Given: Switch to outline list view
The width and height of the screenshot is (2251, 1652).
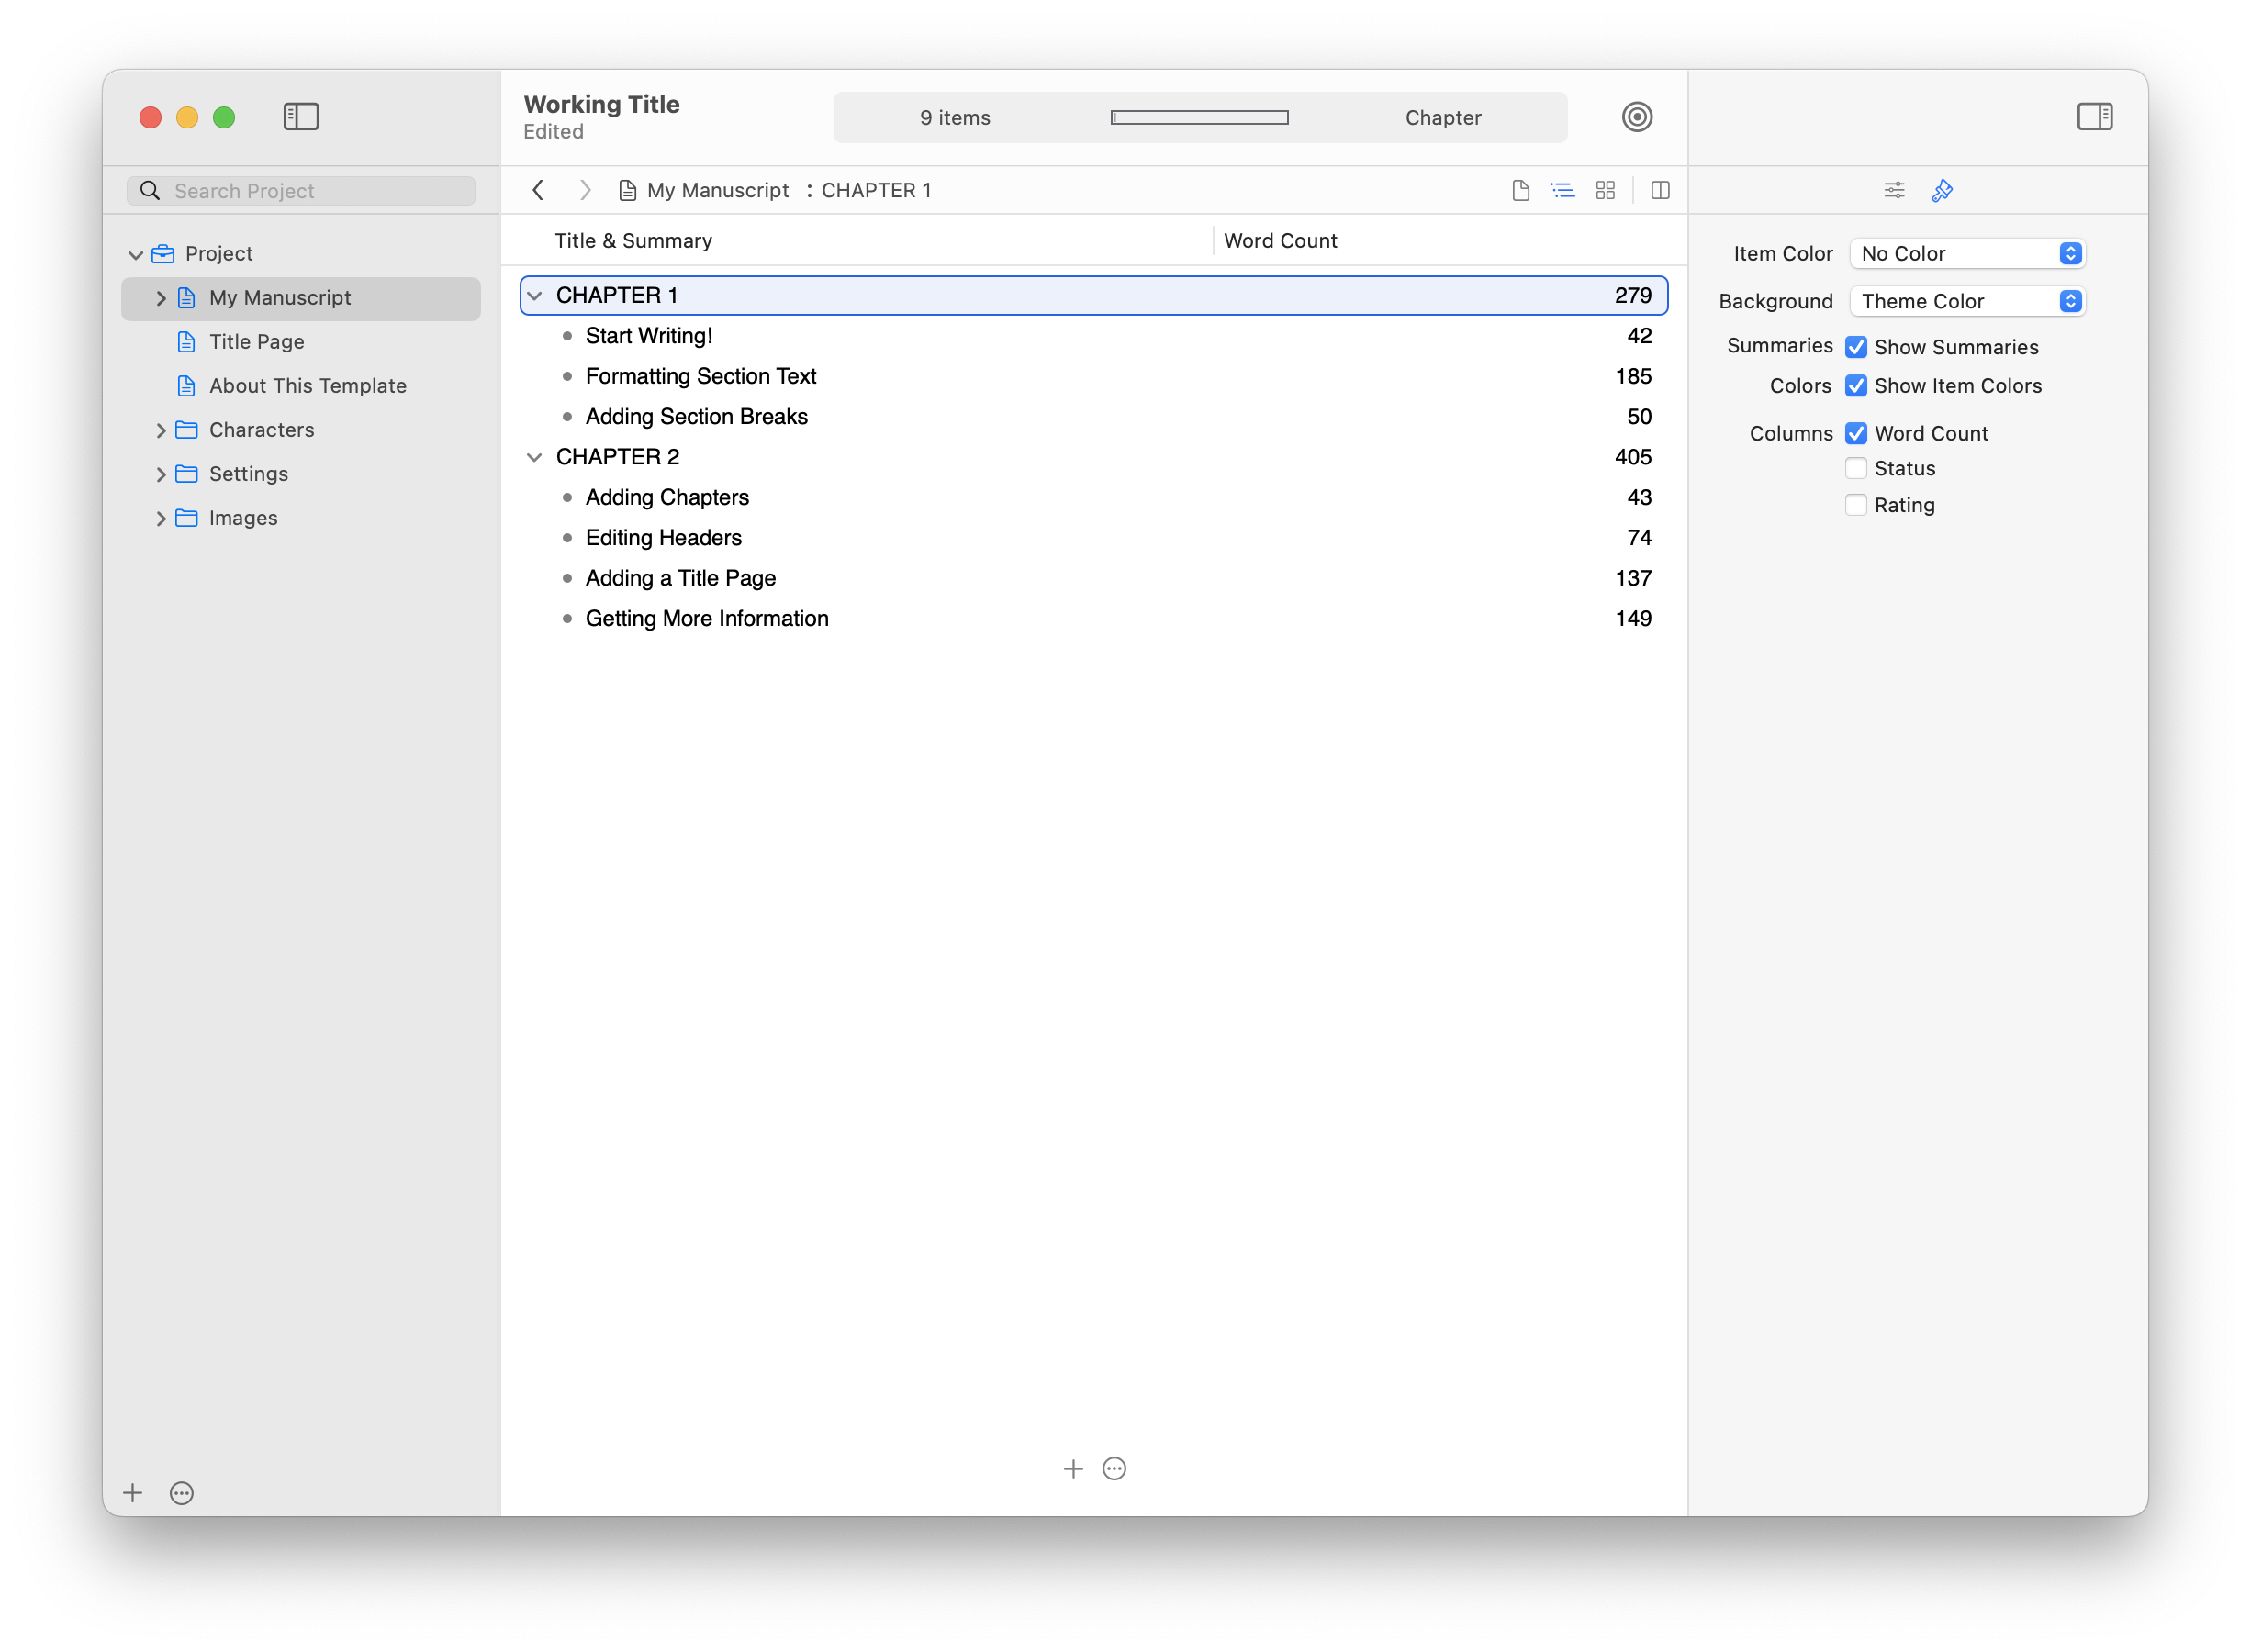Looking at the screenshot, I should click(1562, 190).
